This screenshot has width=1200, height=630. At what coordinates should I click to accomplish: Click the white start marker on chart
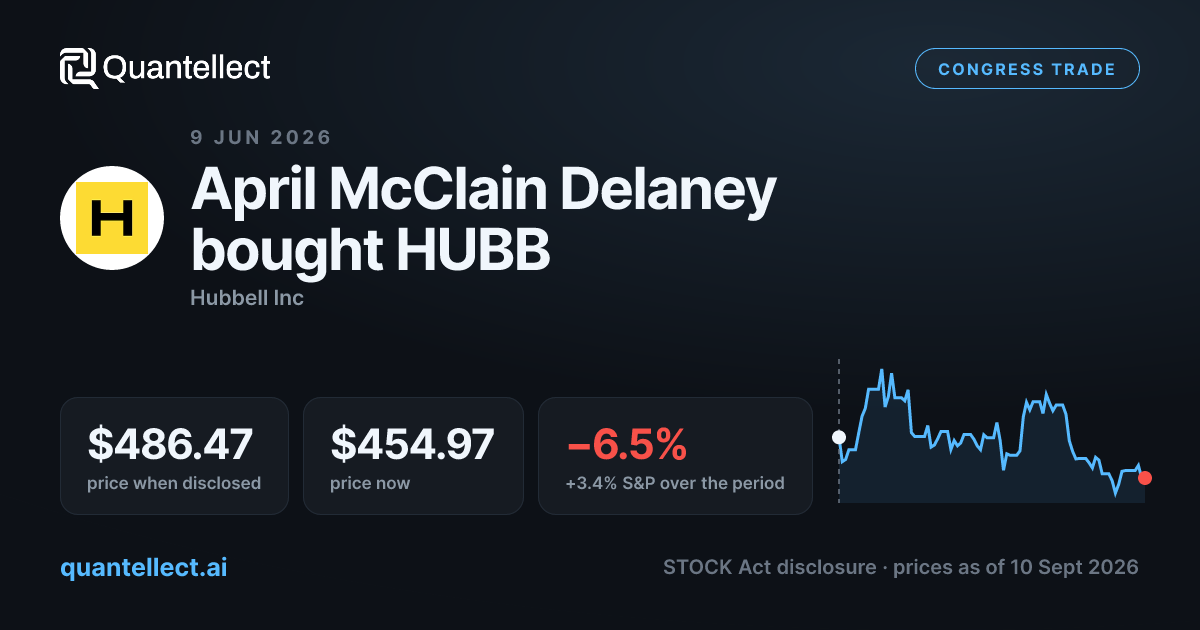839,437
